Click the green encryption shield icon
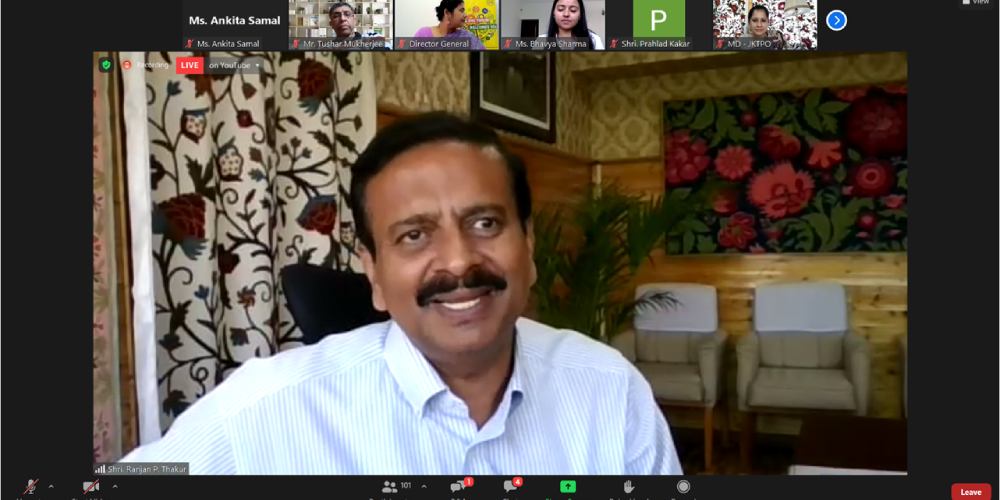1000x500 pixels. point(106,65)
